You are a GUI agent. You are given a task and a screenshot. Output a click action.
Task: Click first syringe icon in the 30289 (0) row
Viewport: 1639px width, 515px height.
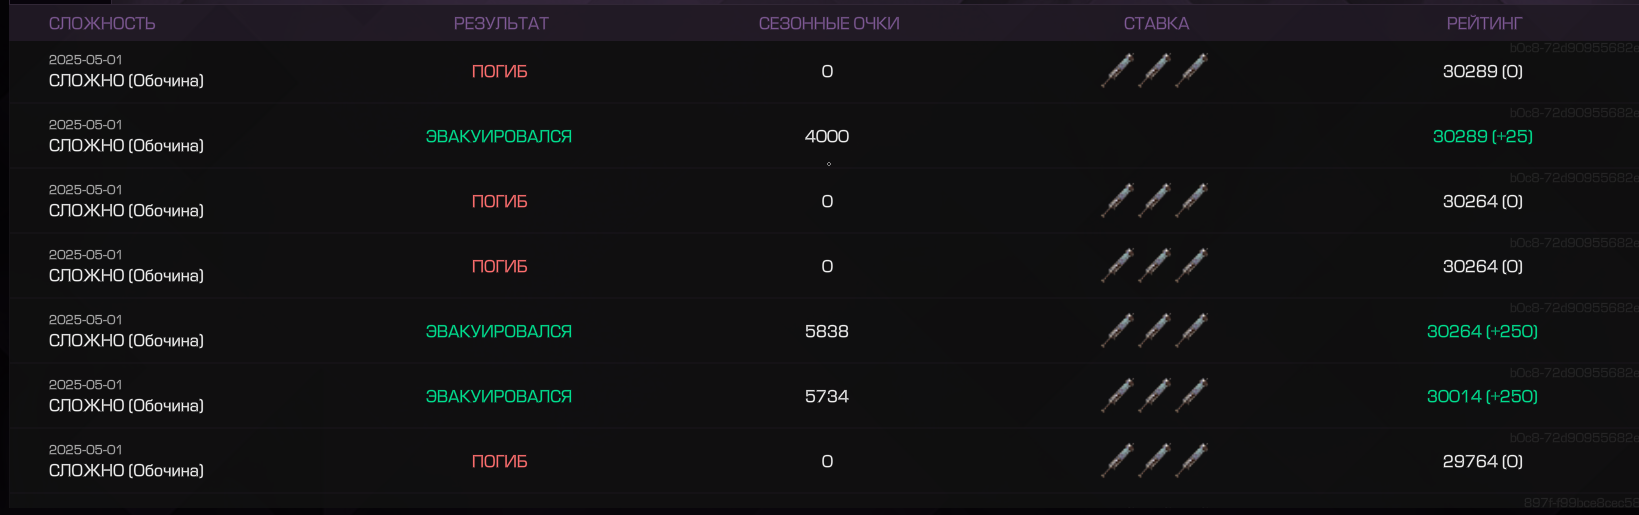tap(1118, 71)
